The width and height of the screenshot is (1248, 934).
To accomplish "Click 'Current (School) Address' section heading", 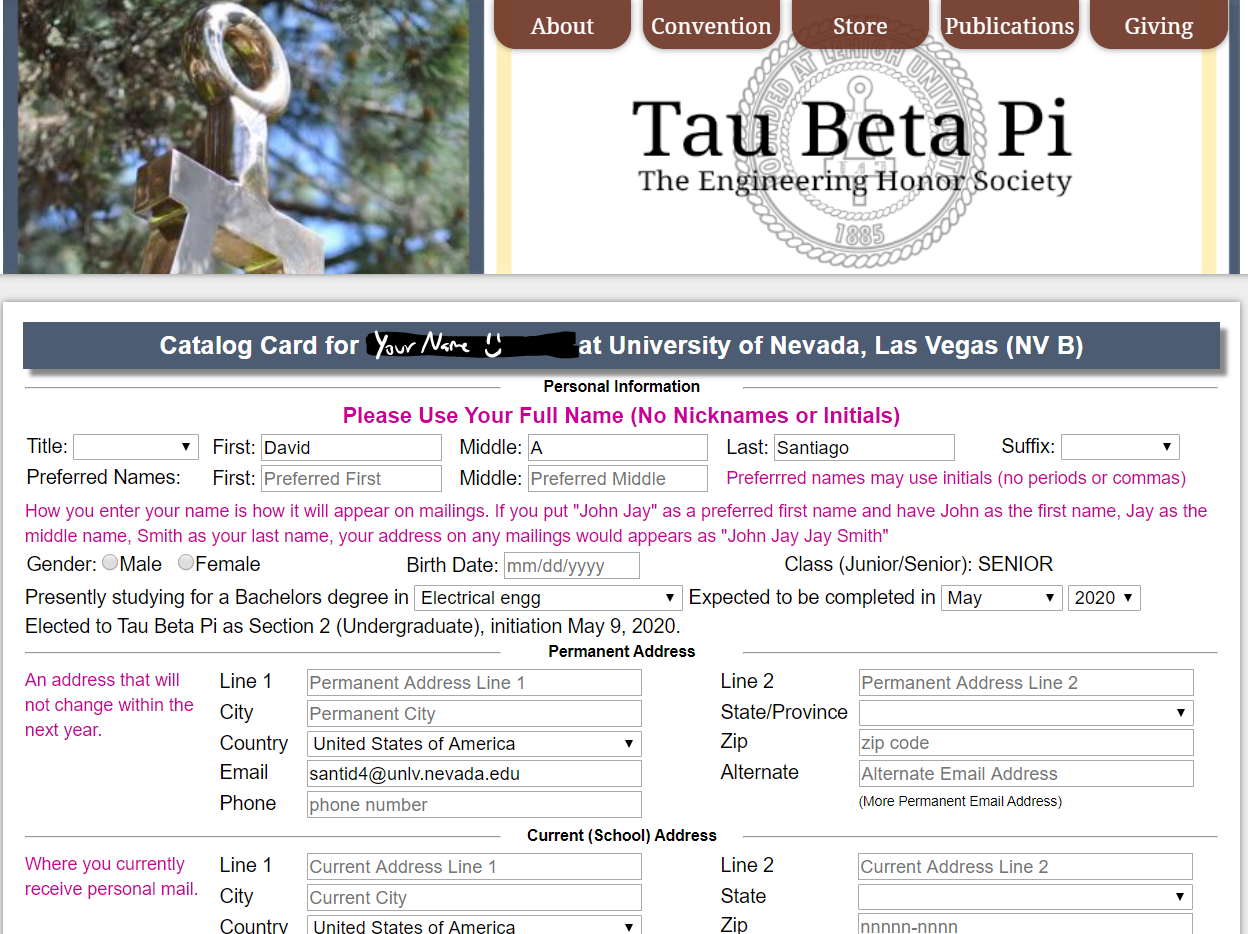I will 621,835.
